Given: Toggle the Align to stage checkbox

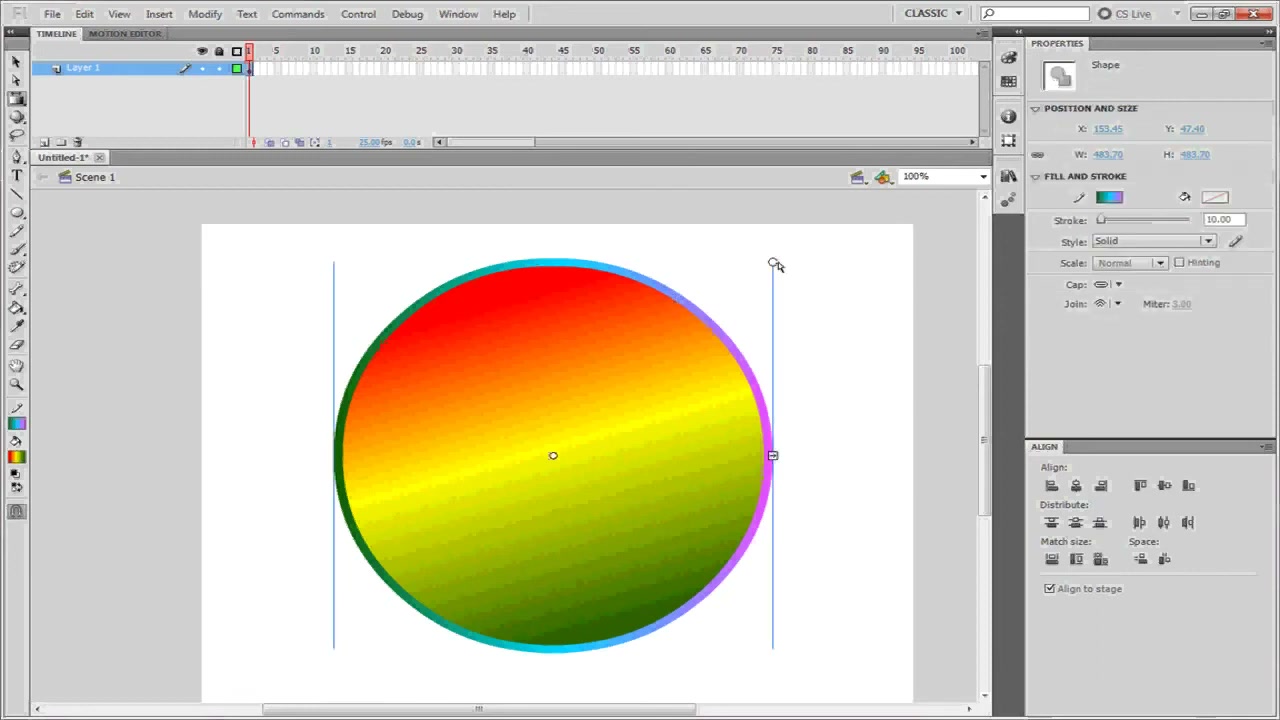Looking at the screenshot, I should click(x=1049, y=589).
